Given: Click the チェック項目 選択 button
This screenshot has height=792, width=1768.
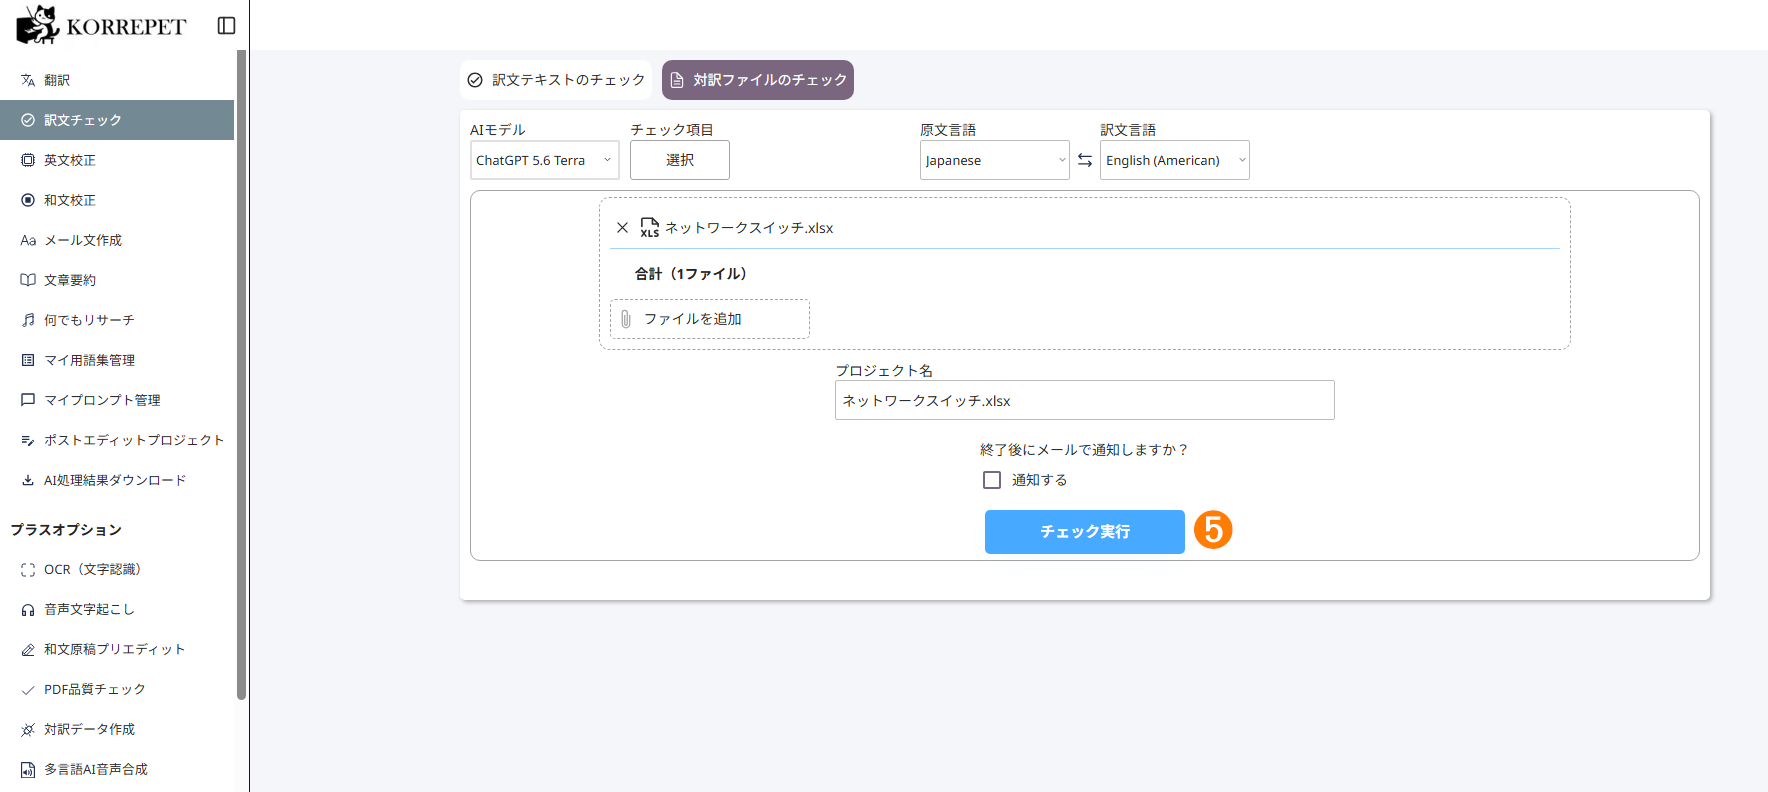Looking at the screenshot, I should pos(680,160).
